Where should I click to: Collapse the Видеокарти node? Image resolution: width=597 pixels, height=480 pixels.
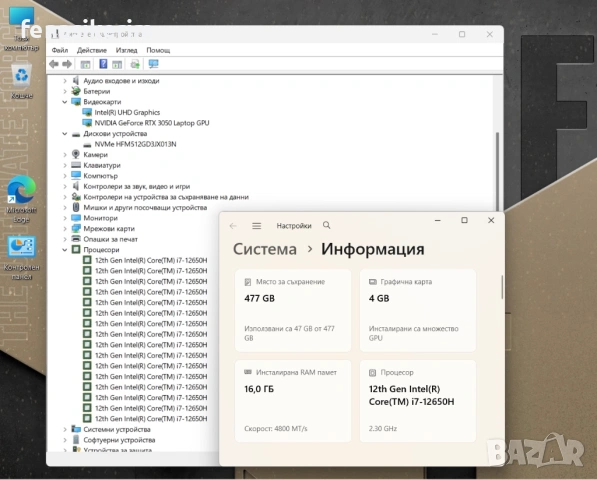click(65, 102)
